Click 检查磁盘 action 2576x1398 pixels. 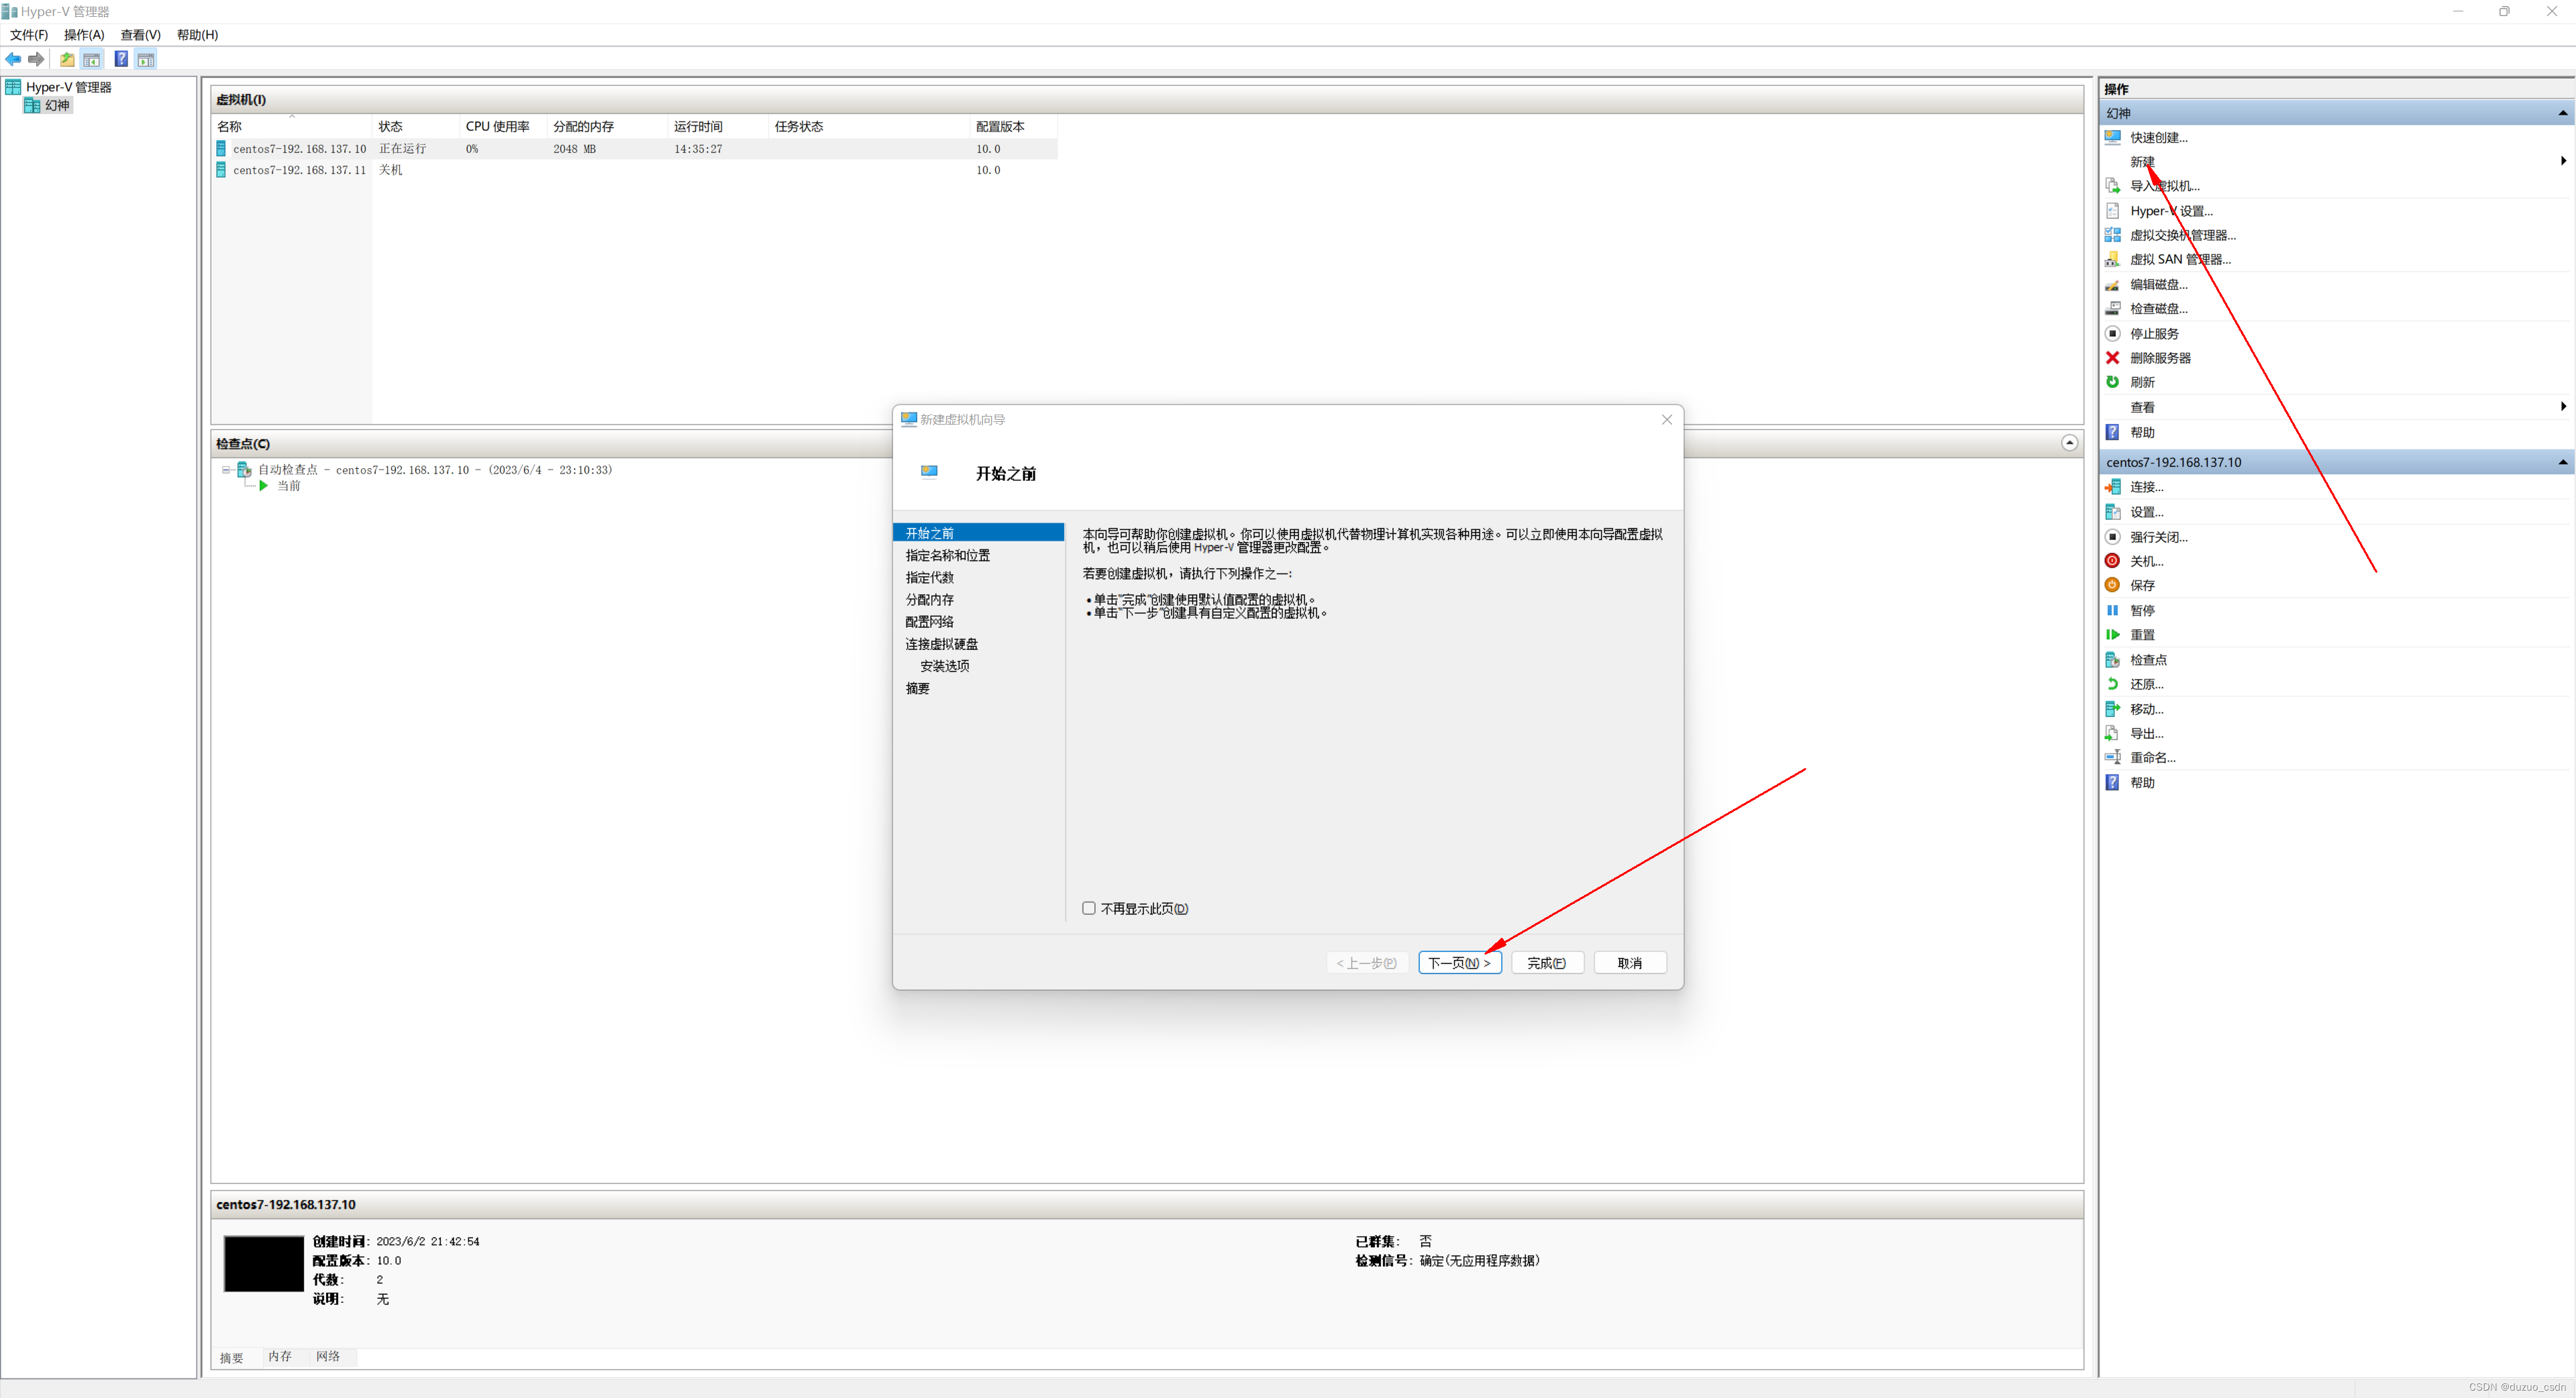[x=2158, y=308]
